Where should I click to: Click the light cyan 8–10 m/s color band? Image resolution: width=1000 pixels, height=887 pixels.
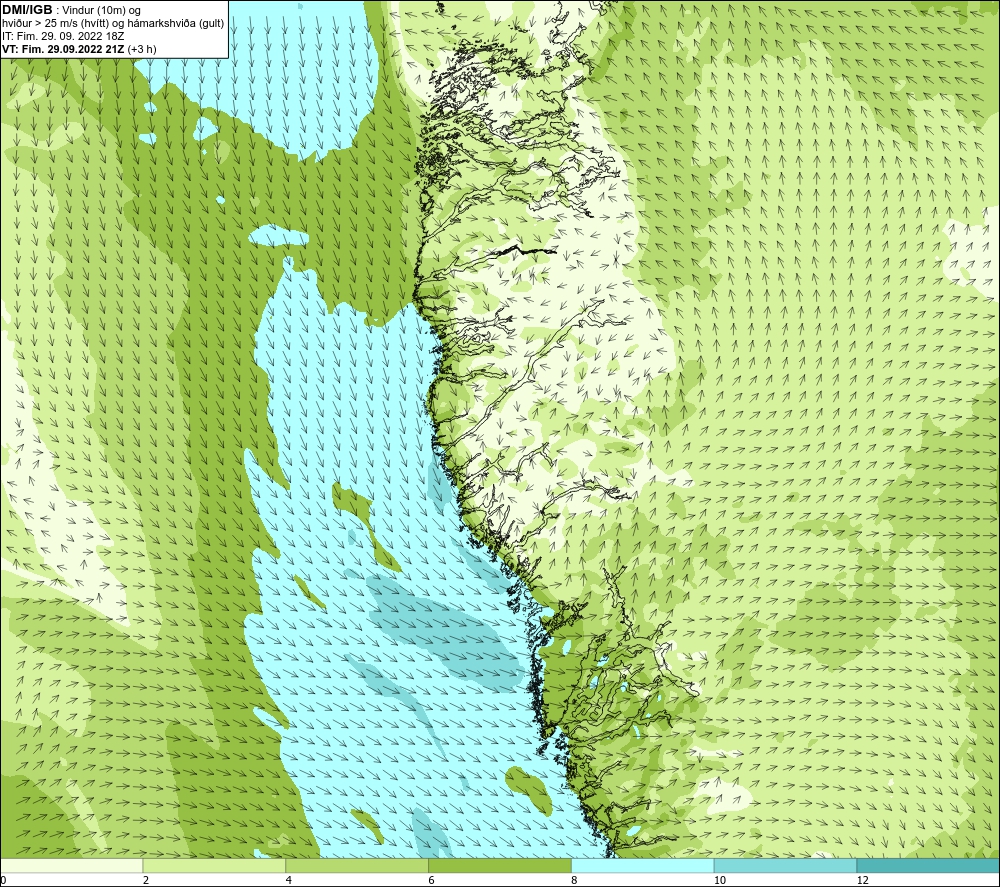click(x=643, y=865)
